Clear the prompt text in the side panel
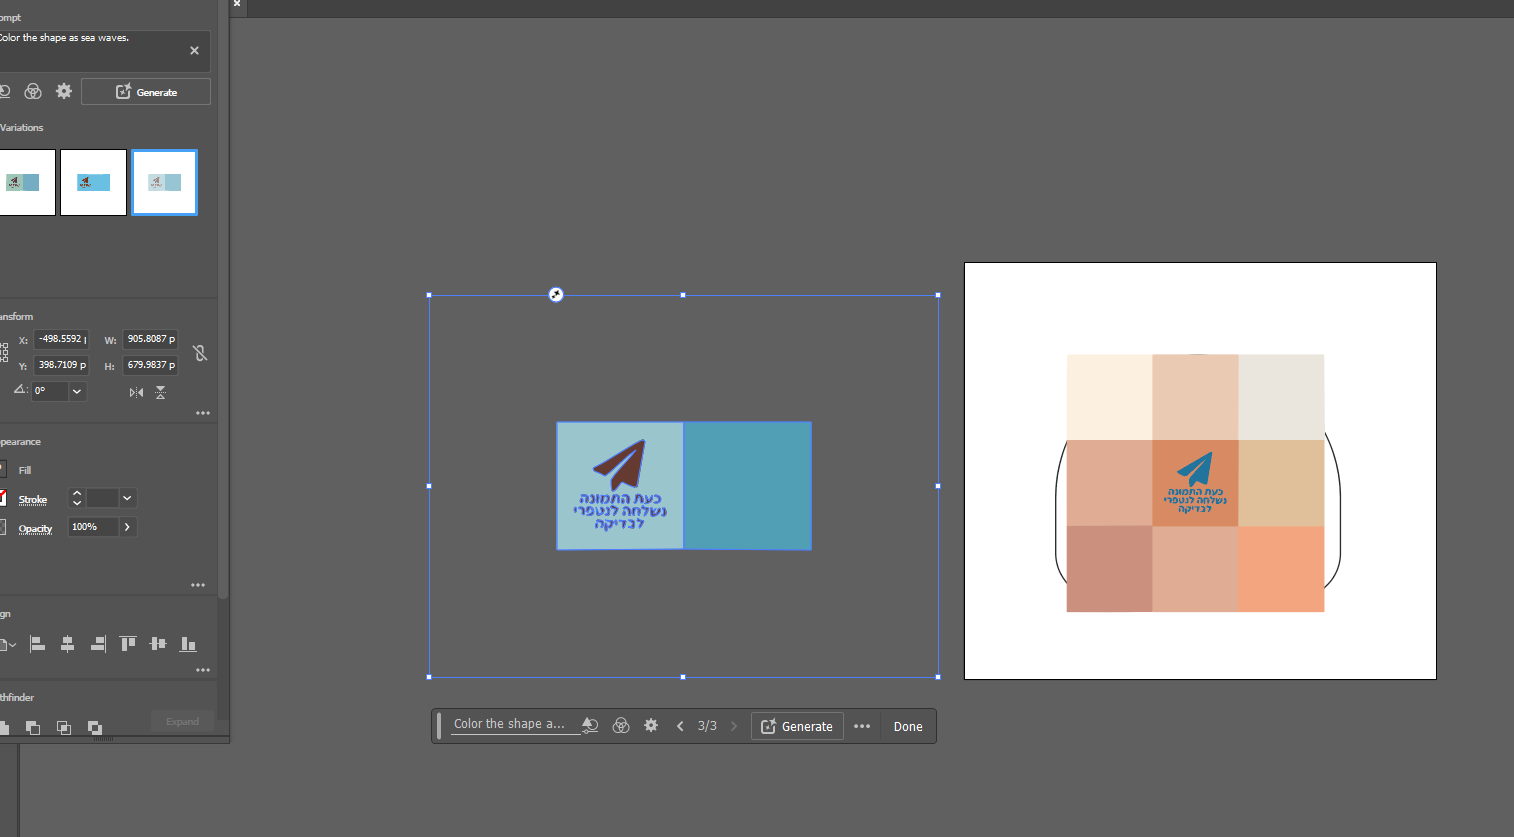Viewport: 1514px width, 837px height. coord(194,51)
